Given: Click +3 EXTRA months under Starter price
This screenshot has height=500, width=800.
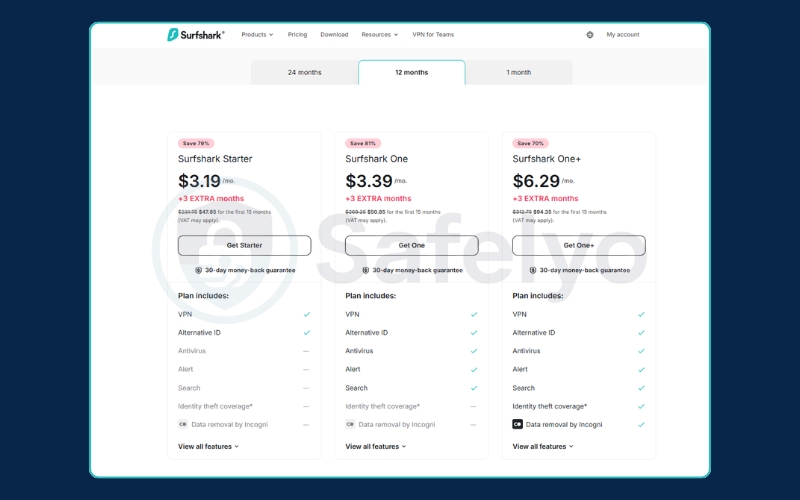Looking at the screenshot, I should [211, 198].
